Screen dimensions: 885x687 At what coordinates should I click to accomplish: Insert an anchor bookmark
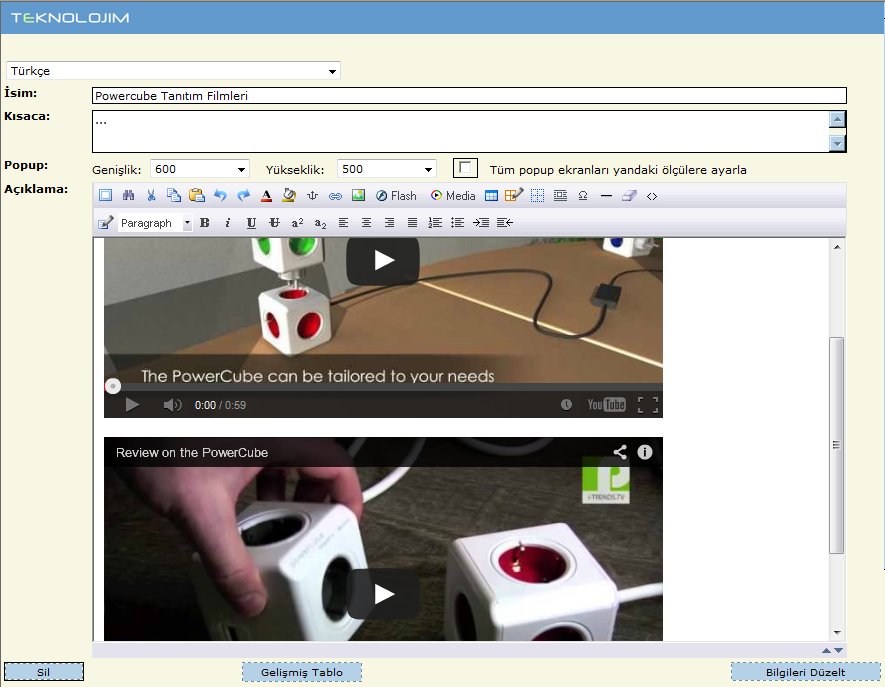click(312, 196)
